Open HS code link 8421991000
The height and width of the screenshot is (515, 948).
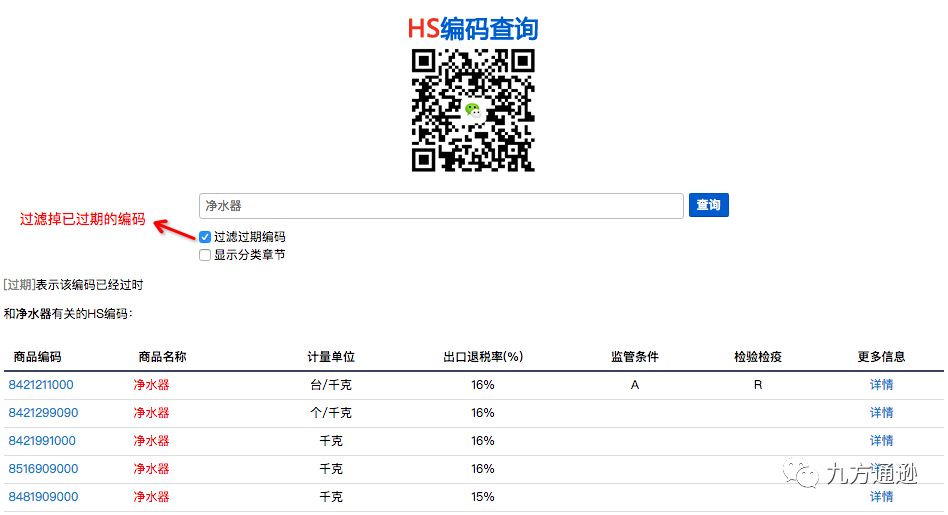point(42,441)
